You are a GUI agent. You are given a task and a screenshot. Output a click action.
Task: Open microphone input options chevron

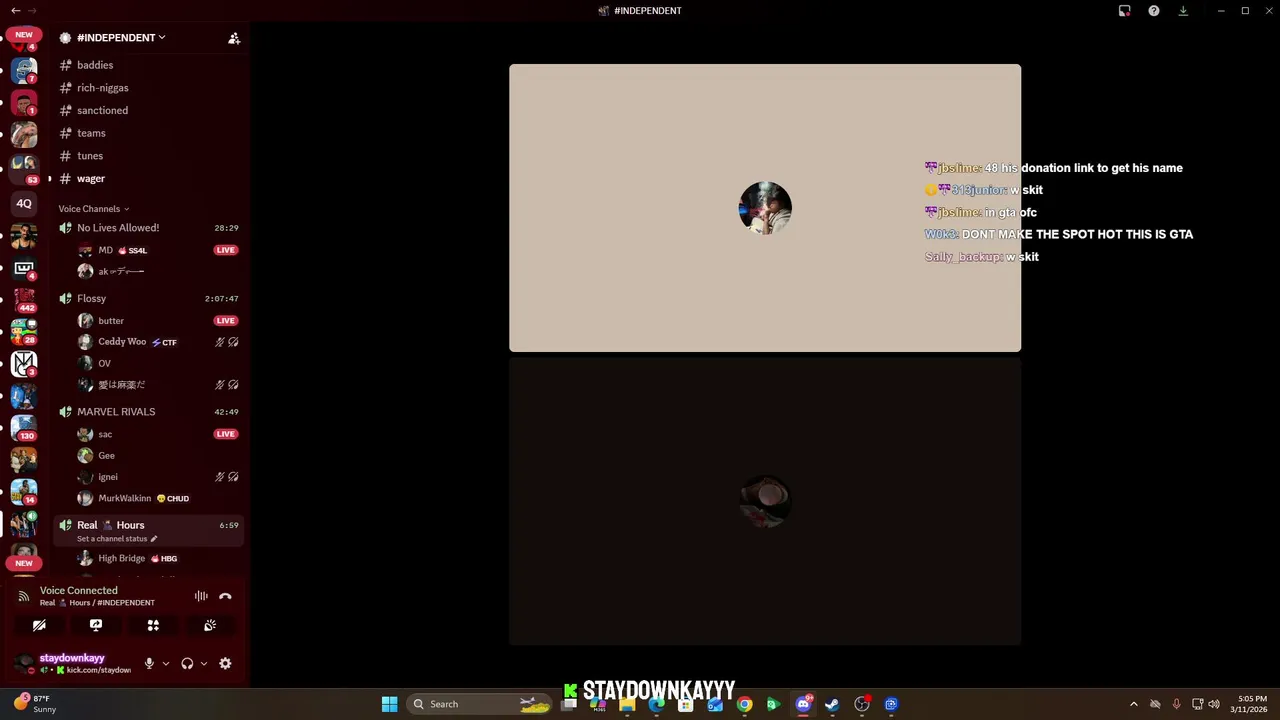pyautogui.click(x=166, y=664)
